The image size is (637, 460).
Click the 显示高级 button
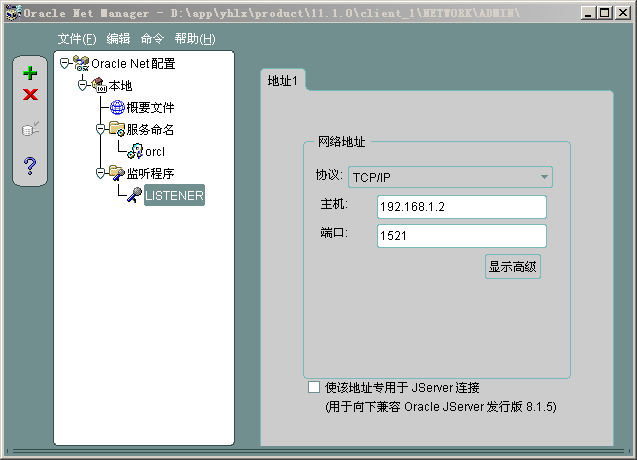tap(513, 267)
